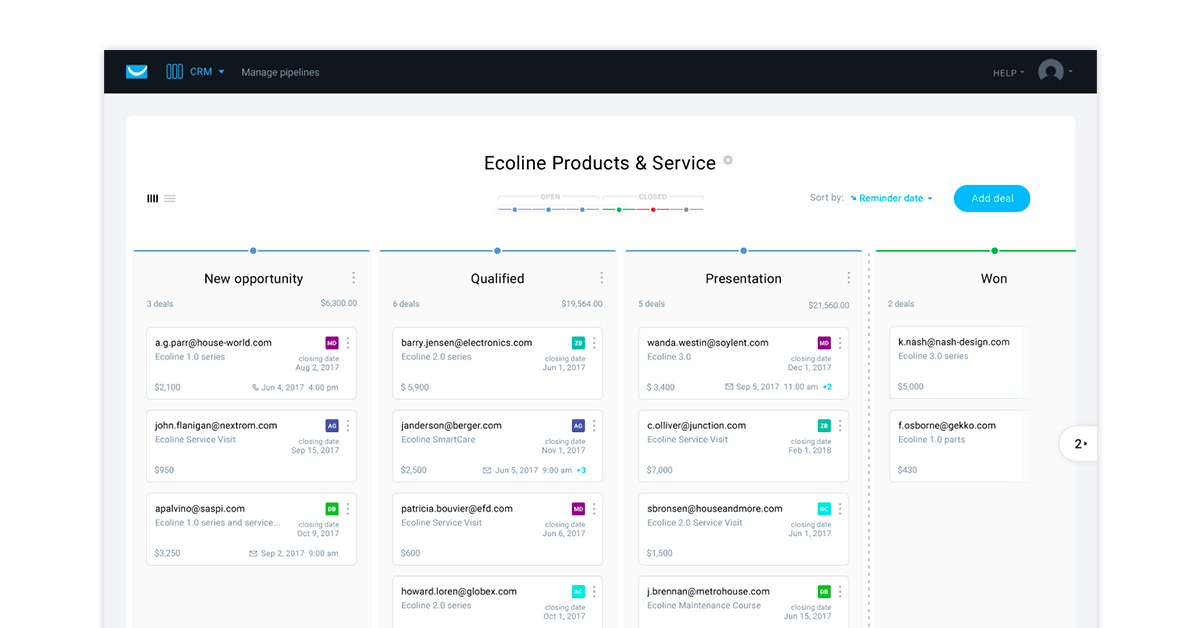Open the user avatar account menu
This screenshot has height=628, width=1200.
click(x=1054, y=72)
